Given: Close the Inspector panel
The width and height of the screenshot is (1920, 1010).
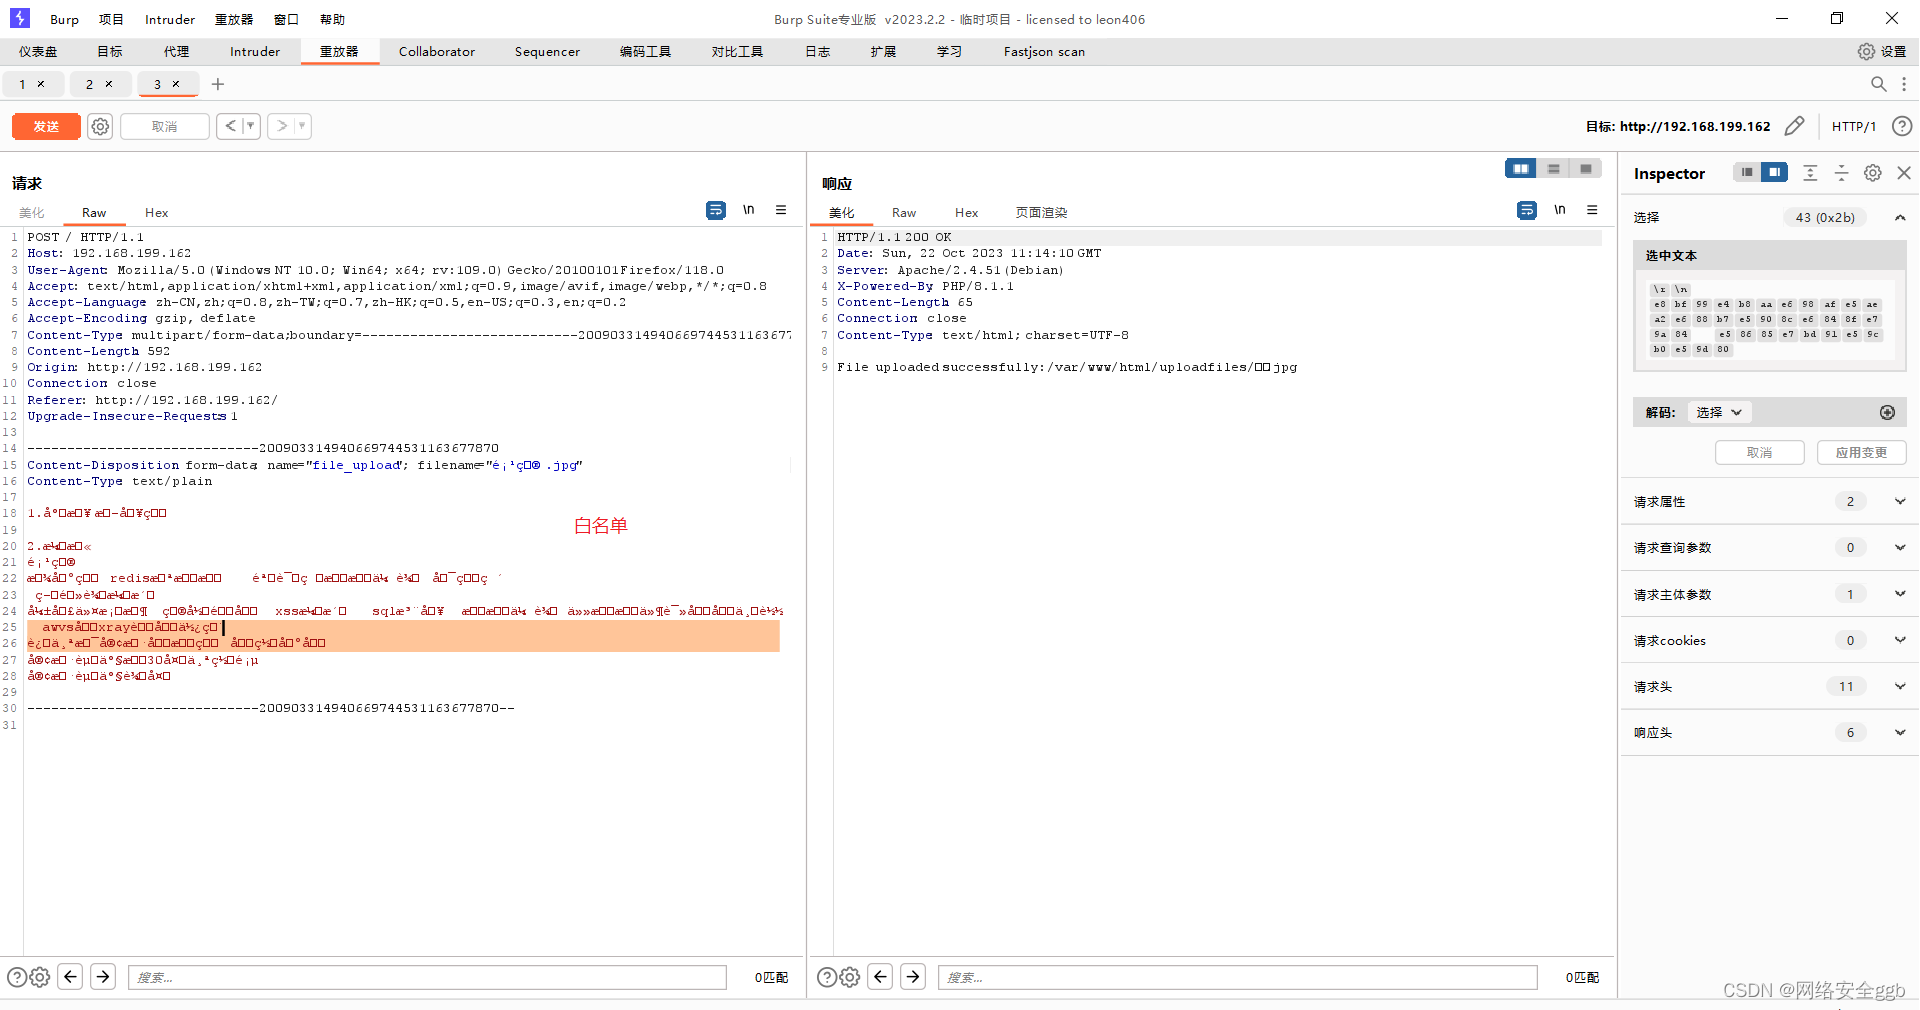Looking at the screenshot, I should point(1904,173).
